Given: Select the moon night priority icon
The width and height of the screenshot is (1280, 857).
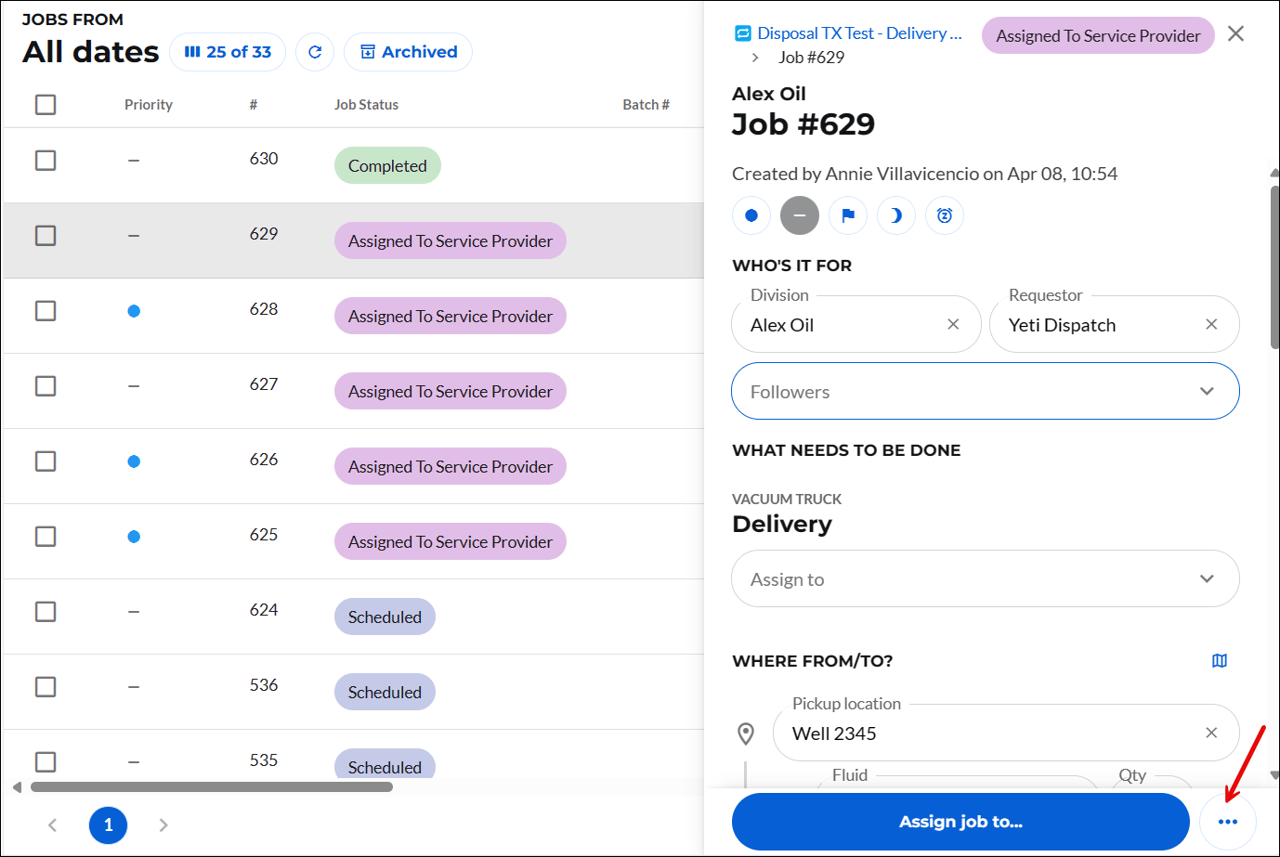Looking at the screenshot, I should pyautogui.click(x=896, y=215).
